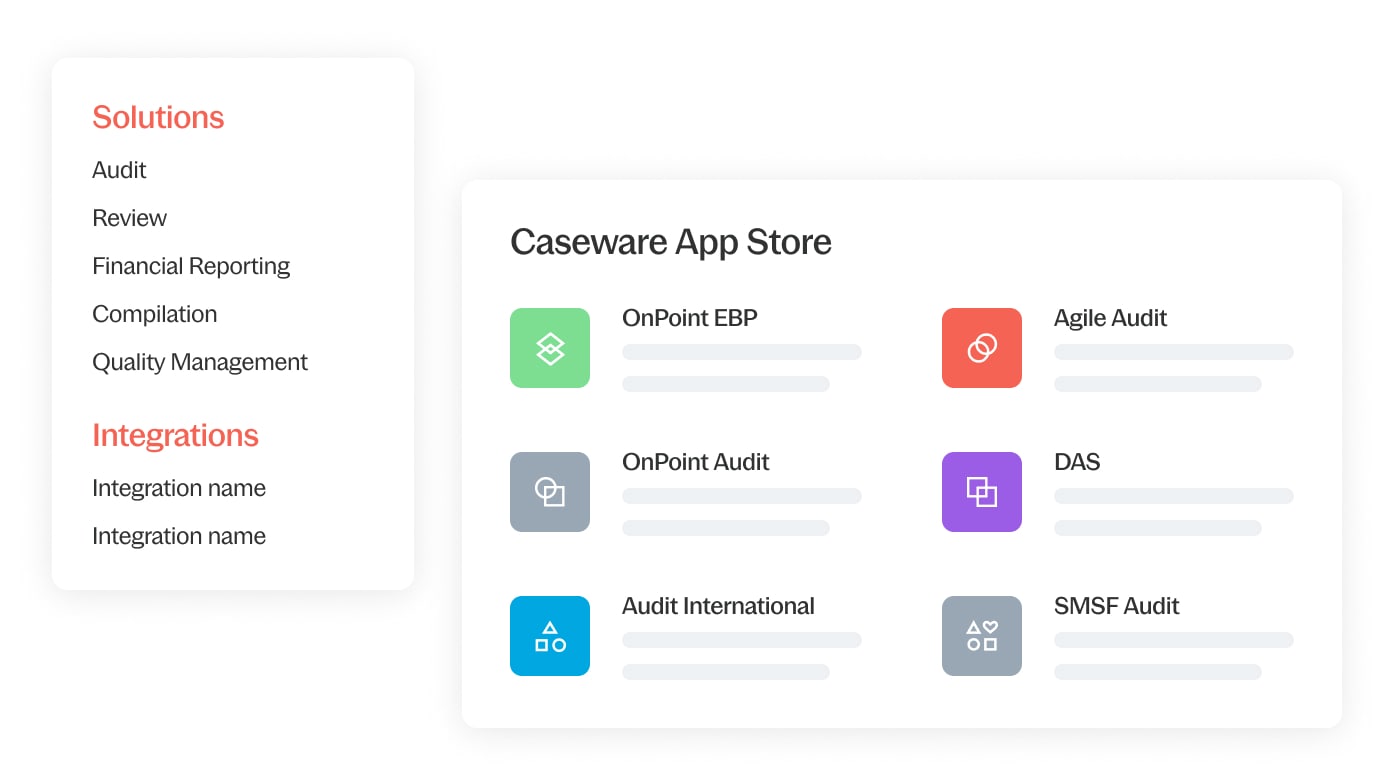Open the gray OnPoint Audit app icon
This screenshot has height=784, width=1392.
[x=550, y=492]
